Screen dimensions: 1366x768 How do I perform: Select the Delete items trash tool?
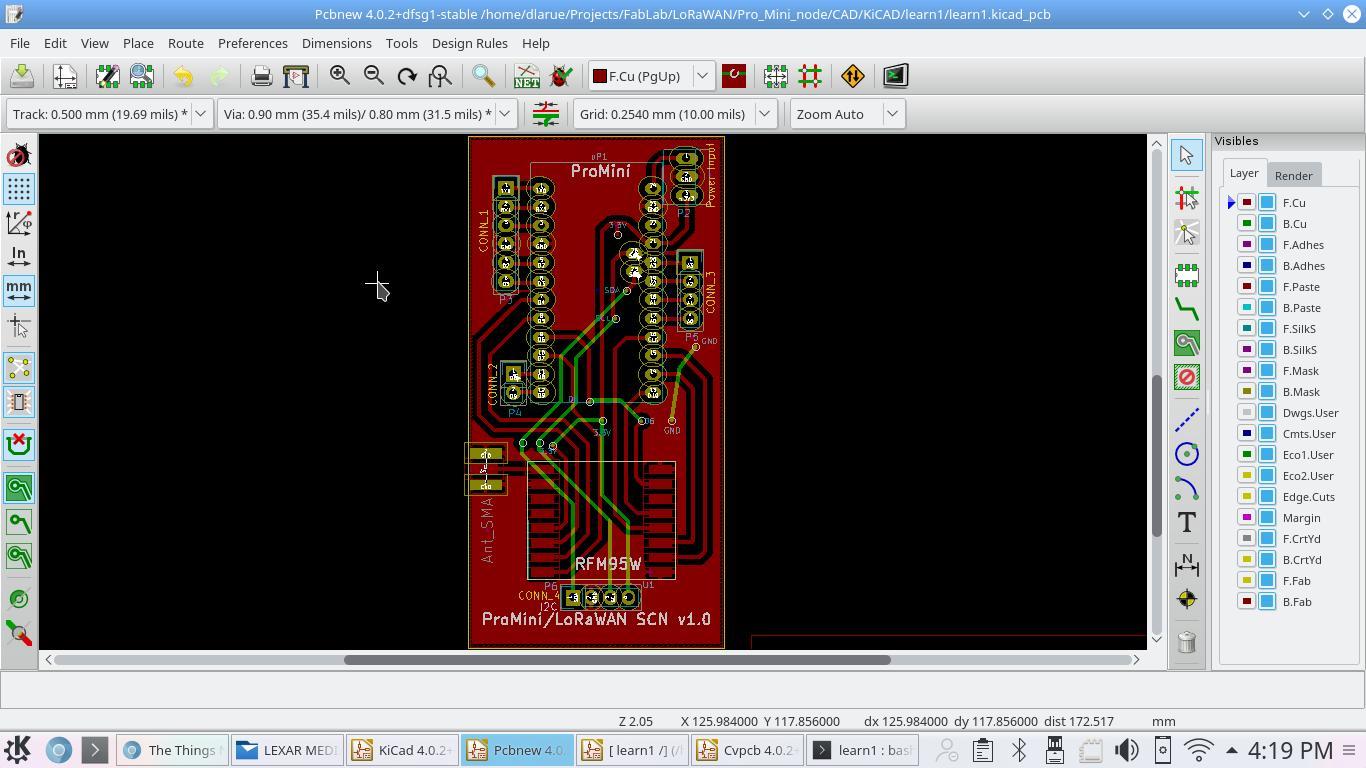1187,642
